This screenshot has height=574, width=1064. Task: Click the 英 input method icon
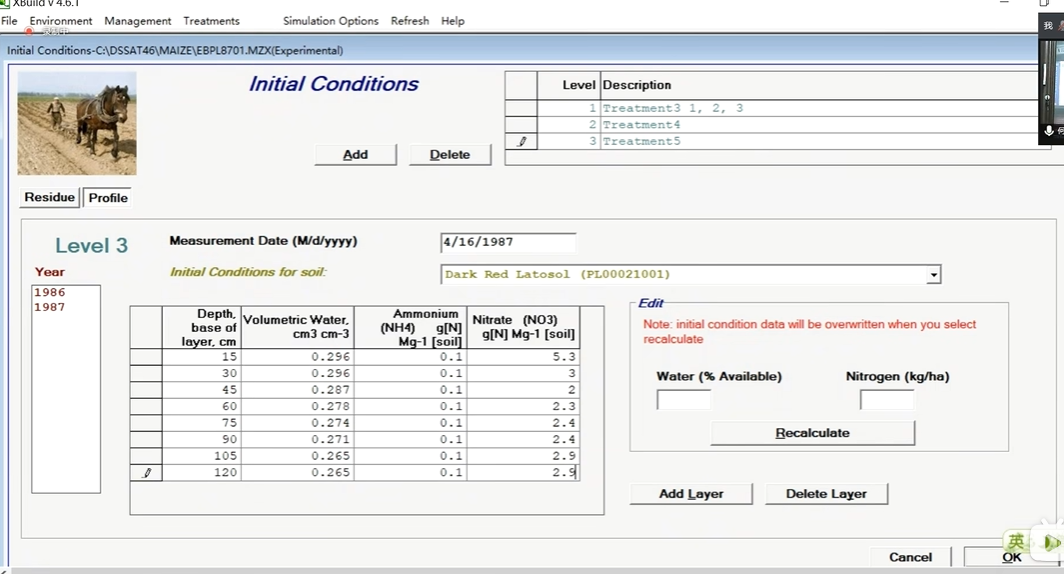click(x=1016, y=542)
